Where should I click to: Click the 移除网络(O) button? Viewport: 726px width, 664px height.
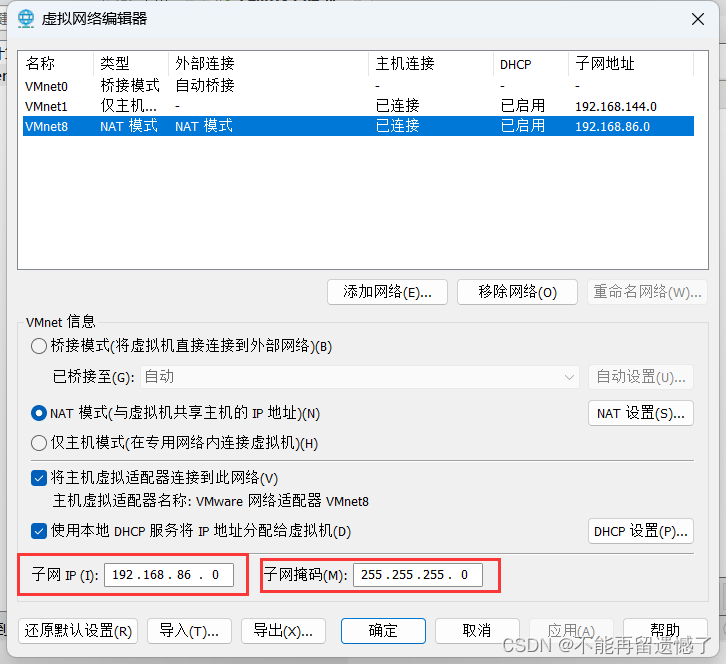point(517,292)
